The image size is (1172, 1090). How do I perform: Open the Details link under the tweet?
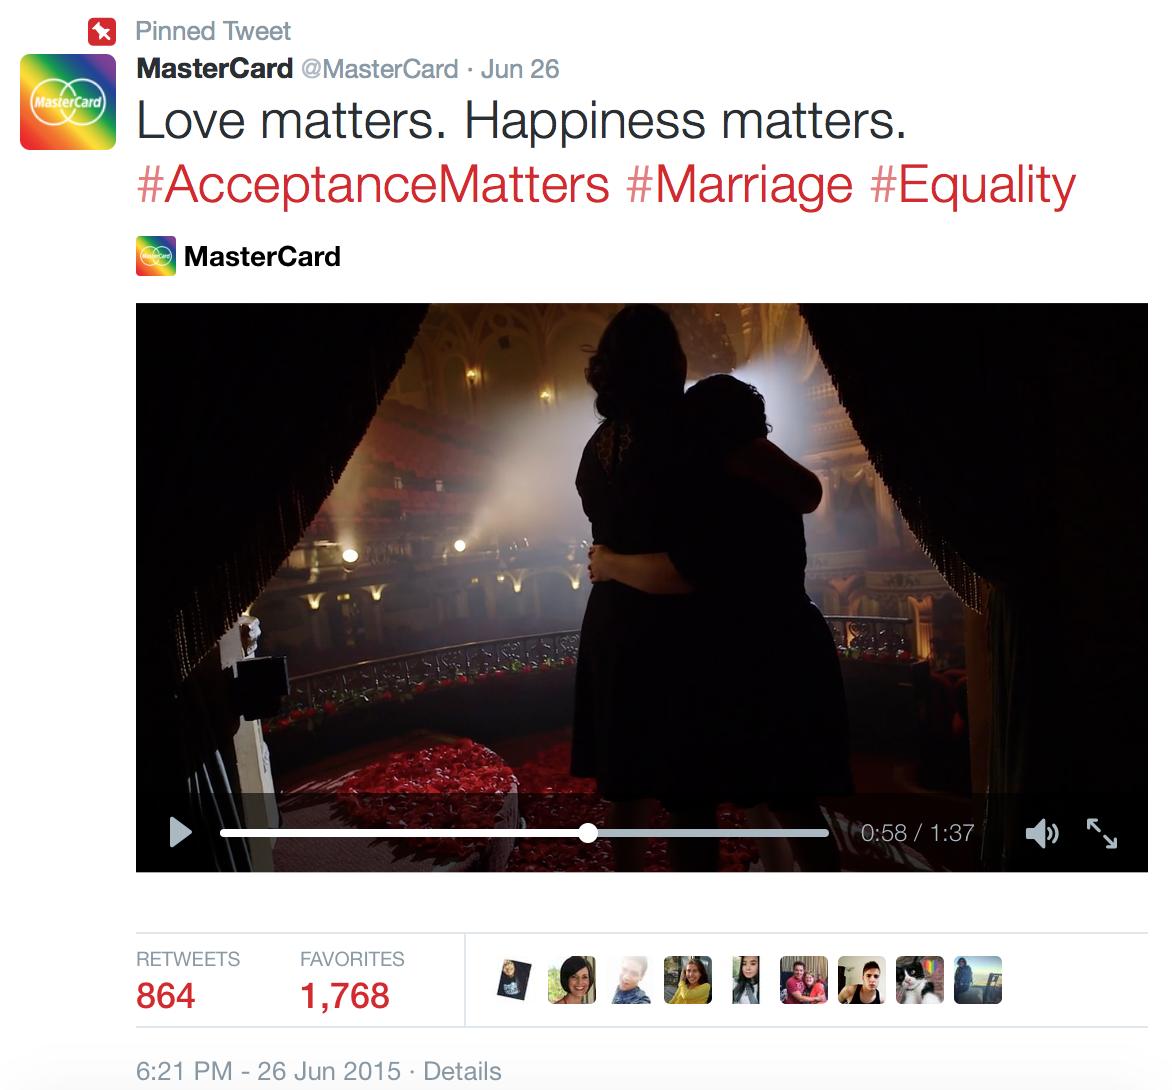pyautogui.click(x=462, y=1071)
